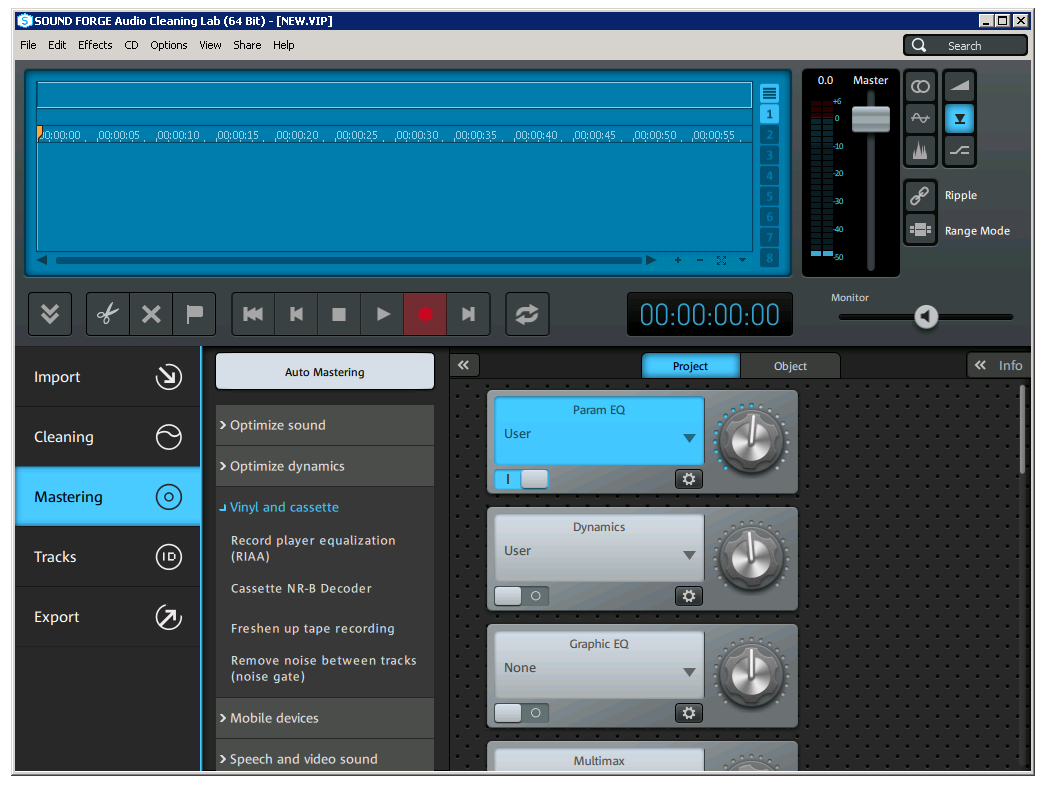
Task: Open the Share menu
Action: (x=247, y=45)
